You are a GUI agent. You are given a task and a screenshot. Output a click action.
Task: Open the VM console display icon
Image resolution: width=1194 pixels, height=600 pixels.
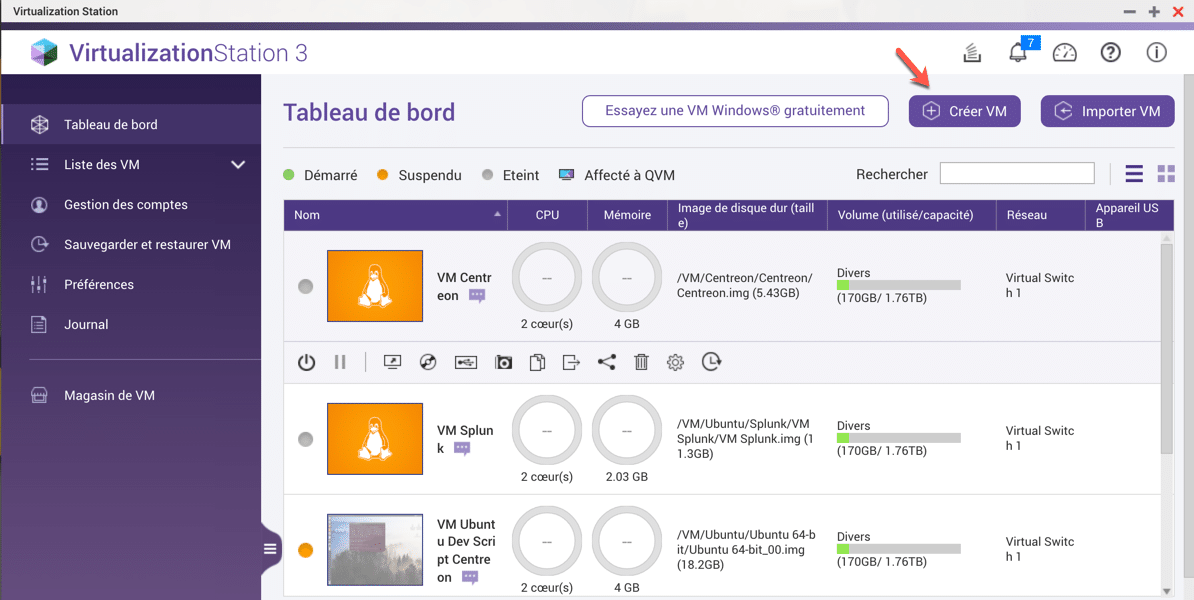392,362
